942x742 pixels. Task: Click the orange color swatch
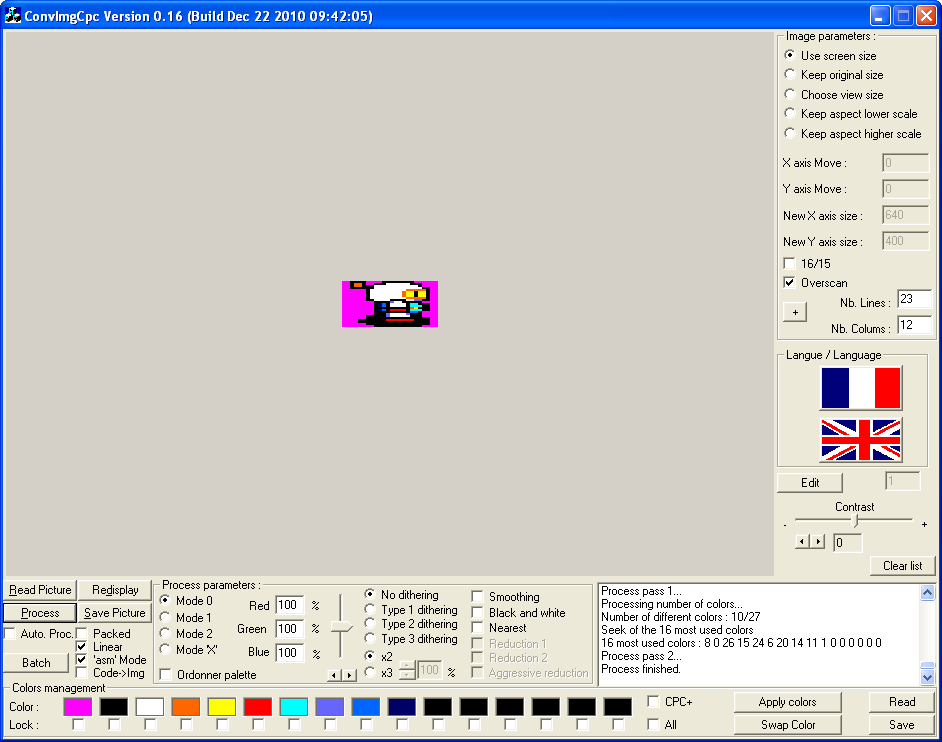(x=186, y=707)
